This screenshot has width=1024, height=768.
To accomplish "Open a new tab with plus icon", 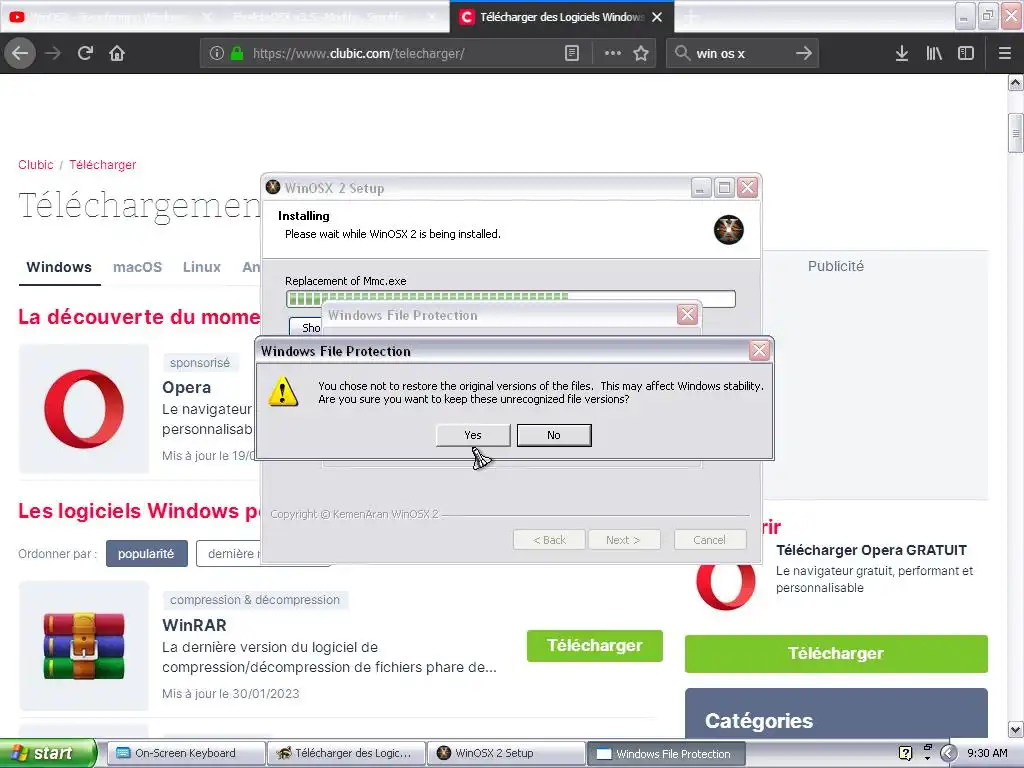I will click(690, 17).
